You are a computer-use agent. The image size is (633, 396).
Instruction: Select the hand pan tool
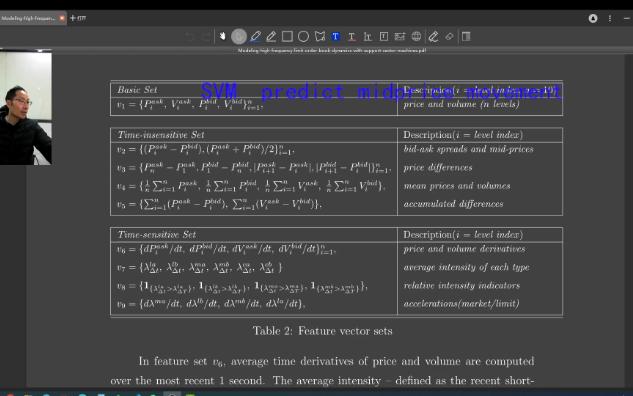[222, 37]
